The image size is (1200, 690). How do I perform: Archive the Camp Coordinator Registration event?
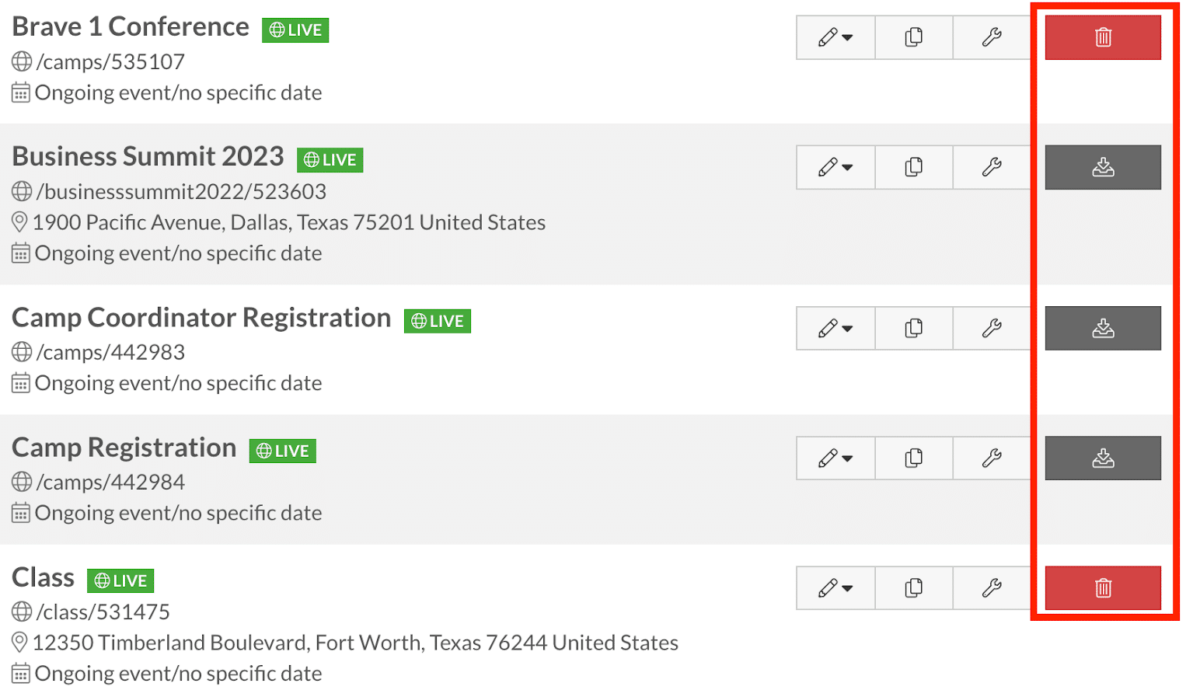coord(1102,328)
